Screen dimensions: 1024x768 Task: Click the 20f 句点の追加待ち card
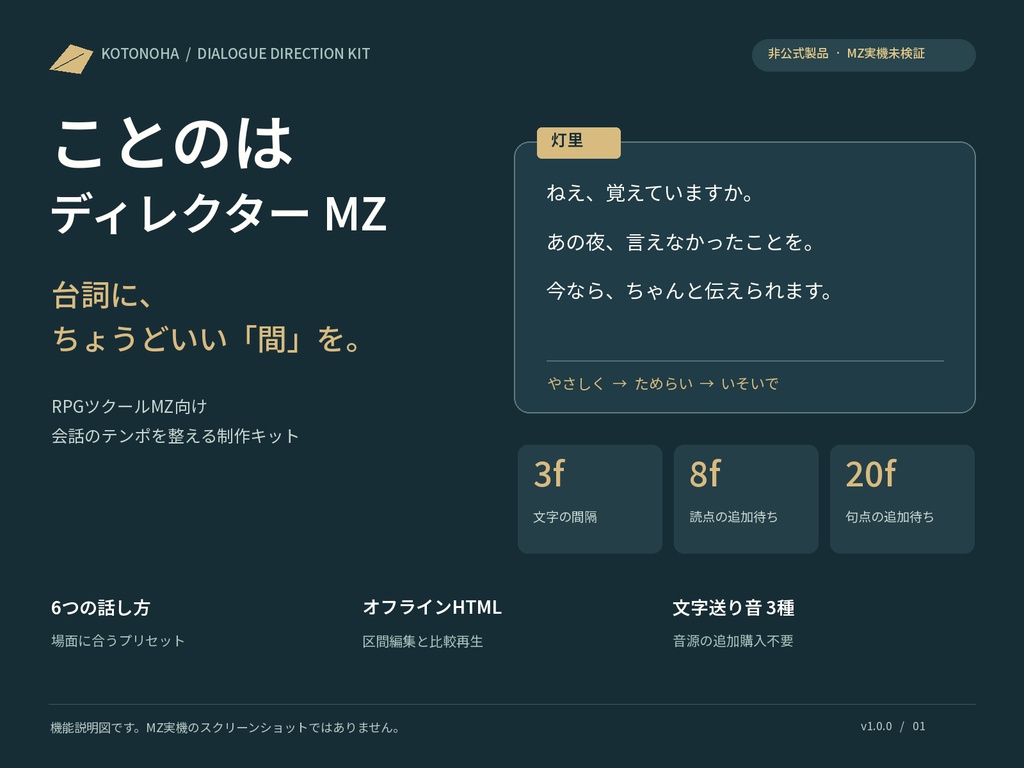pyautogui.click(x=902, y=499)
